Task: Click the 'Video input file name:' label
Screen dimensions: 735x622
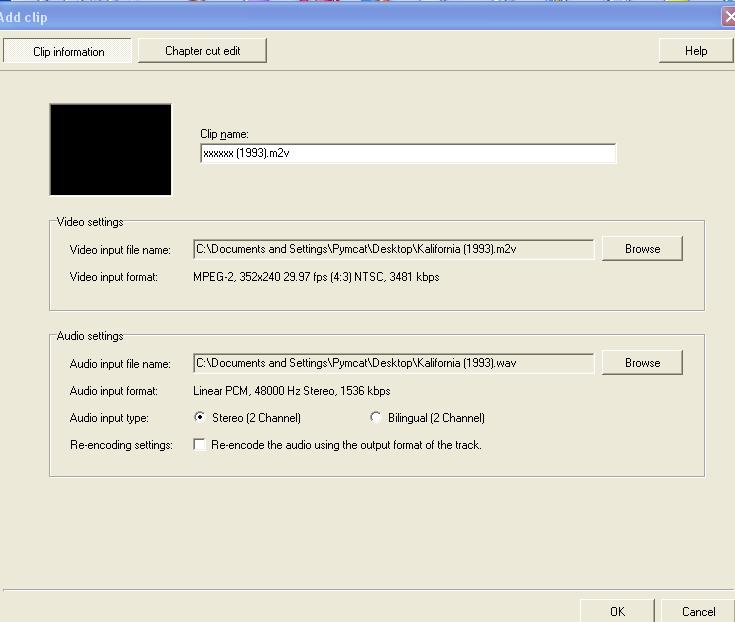Action: pos(120,250)
